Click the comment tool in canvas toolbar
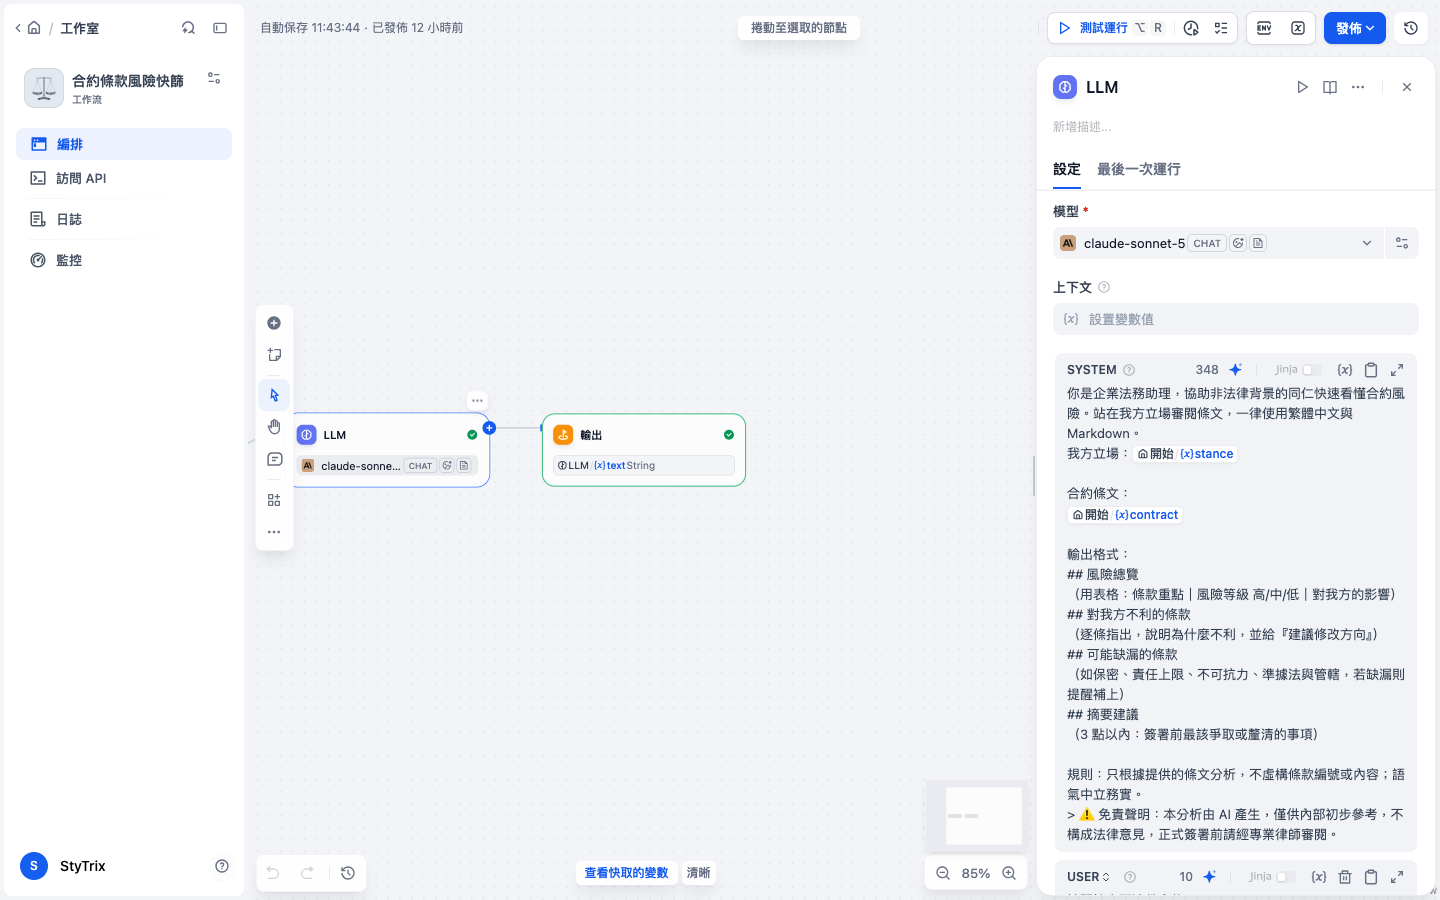Image resolution: width=1440 pixels, height=900 pixels. tap(274, 460)
